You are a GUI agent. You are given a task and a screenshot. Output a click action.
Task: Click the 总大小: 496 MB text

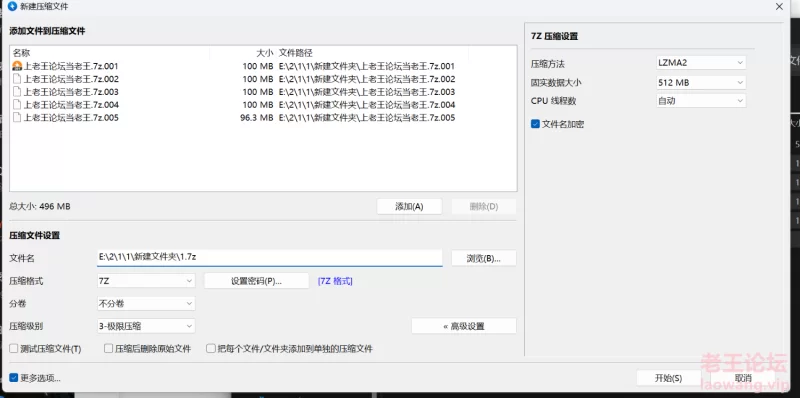point(40,207)
